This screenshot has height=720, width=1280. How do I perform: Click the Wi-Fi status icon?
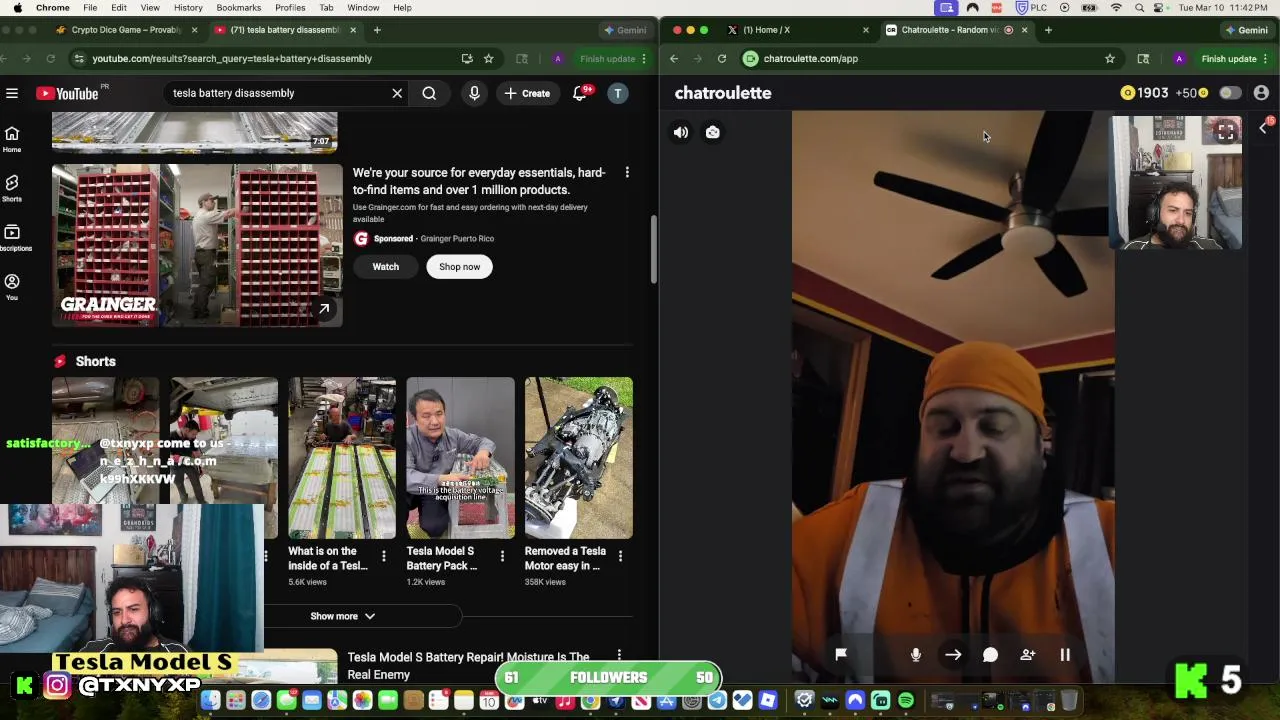1116,8
